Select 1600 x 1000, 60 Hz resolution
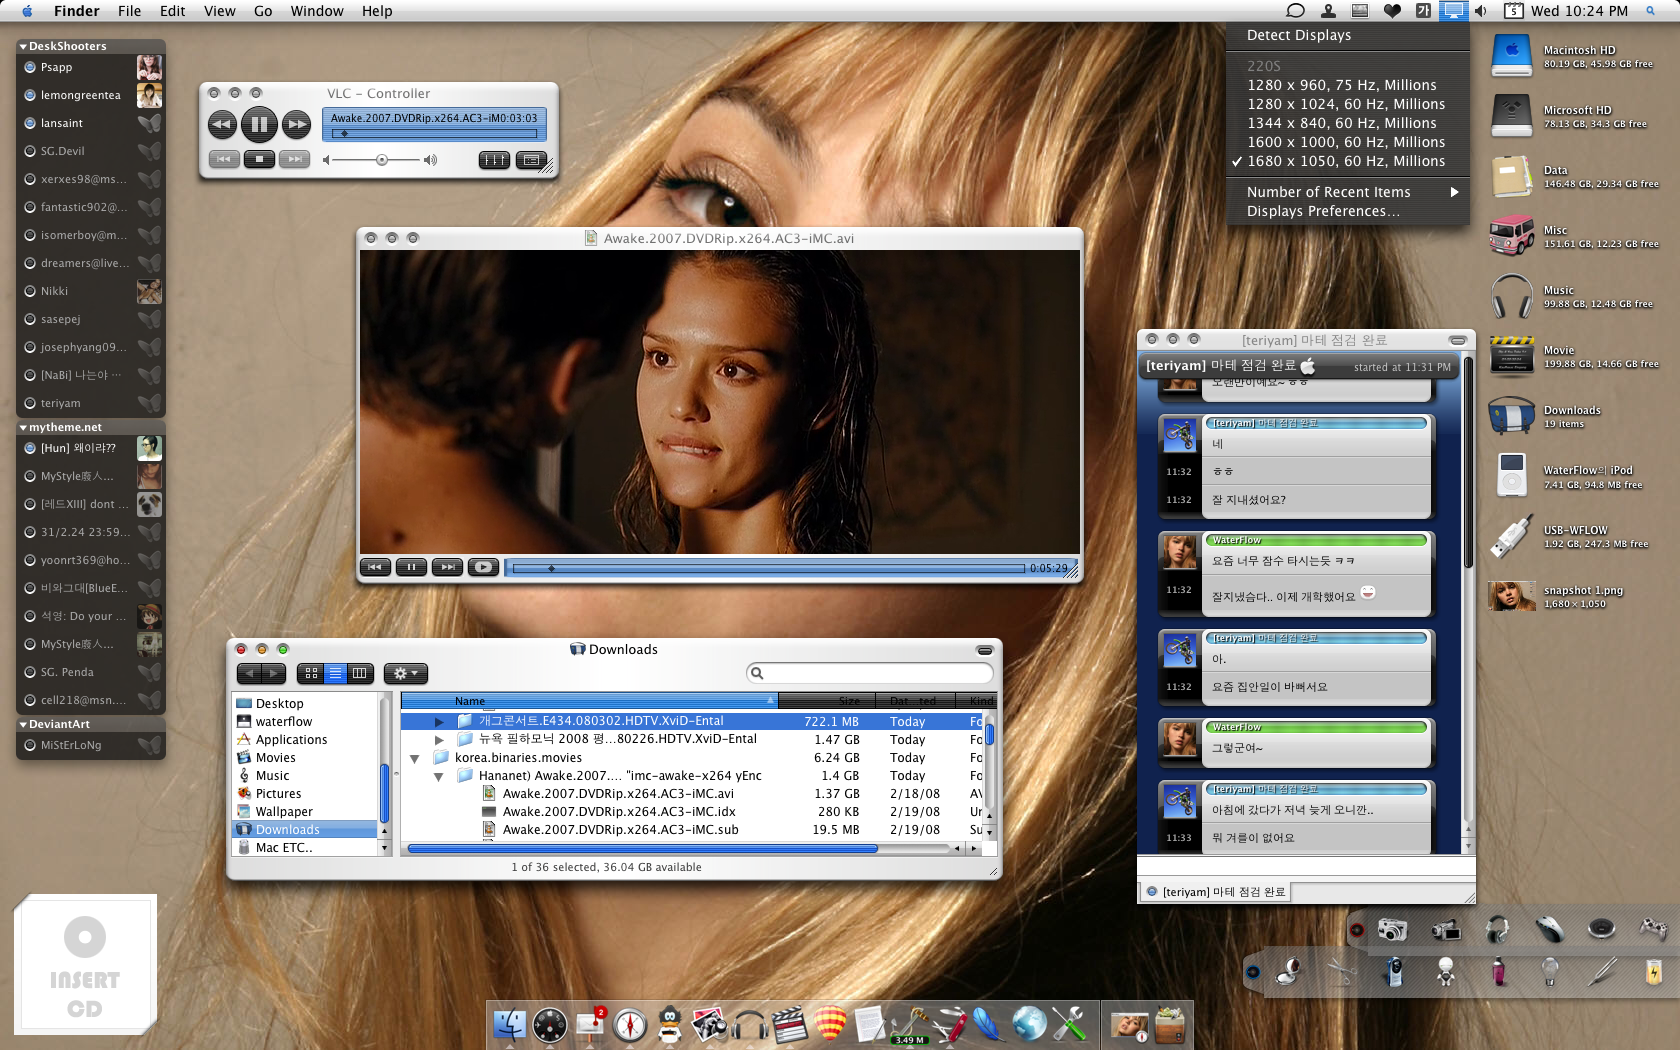 pyautogui.click(x=1347, y=142)
